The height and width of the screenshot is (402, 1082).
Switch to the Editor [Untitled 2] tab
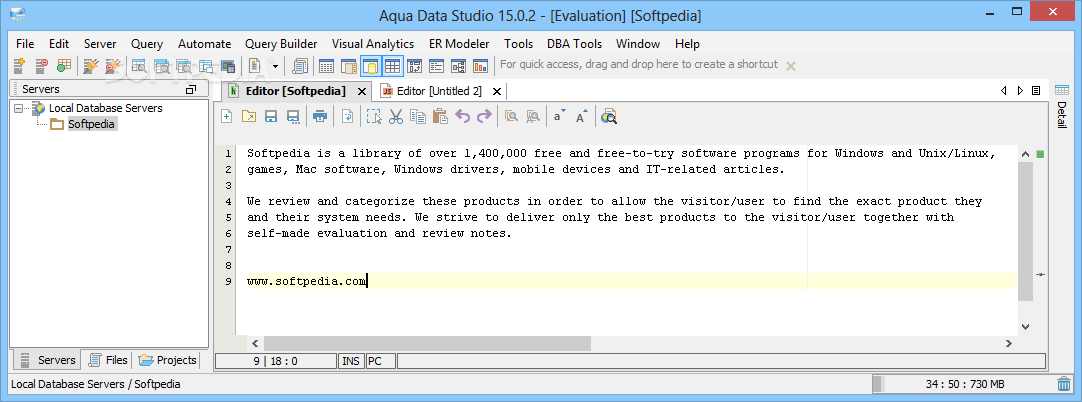(439, 90)
